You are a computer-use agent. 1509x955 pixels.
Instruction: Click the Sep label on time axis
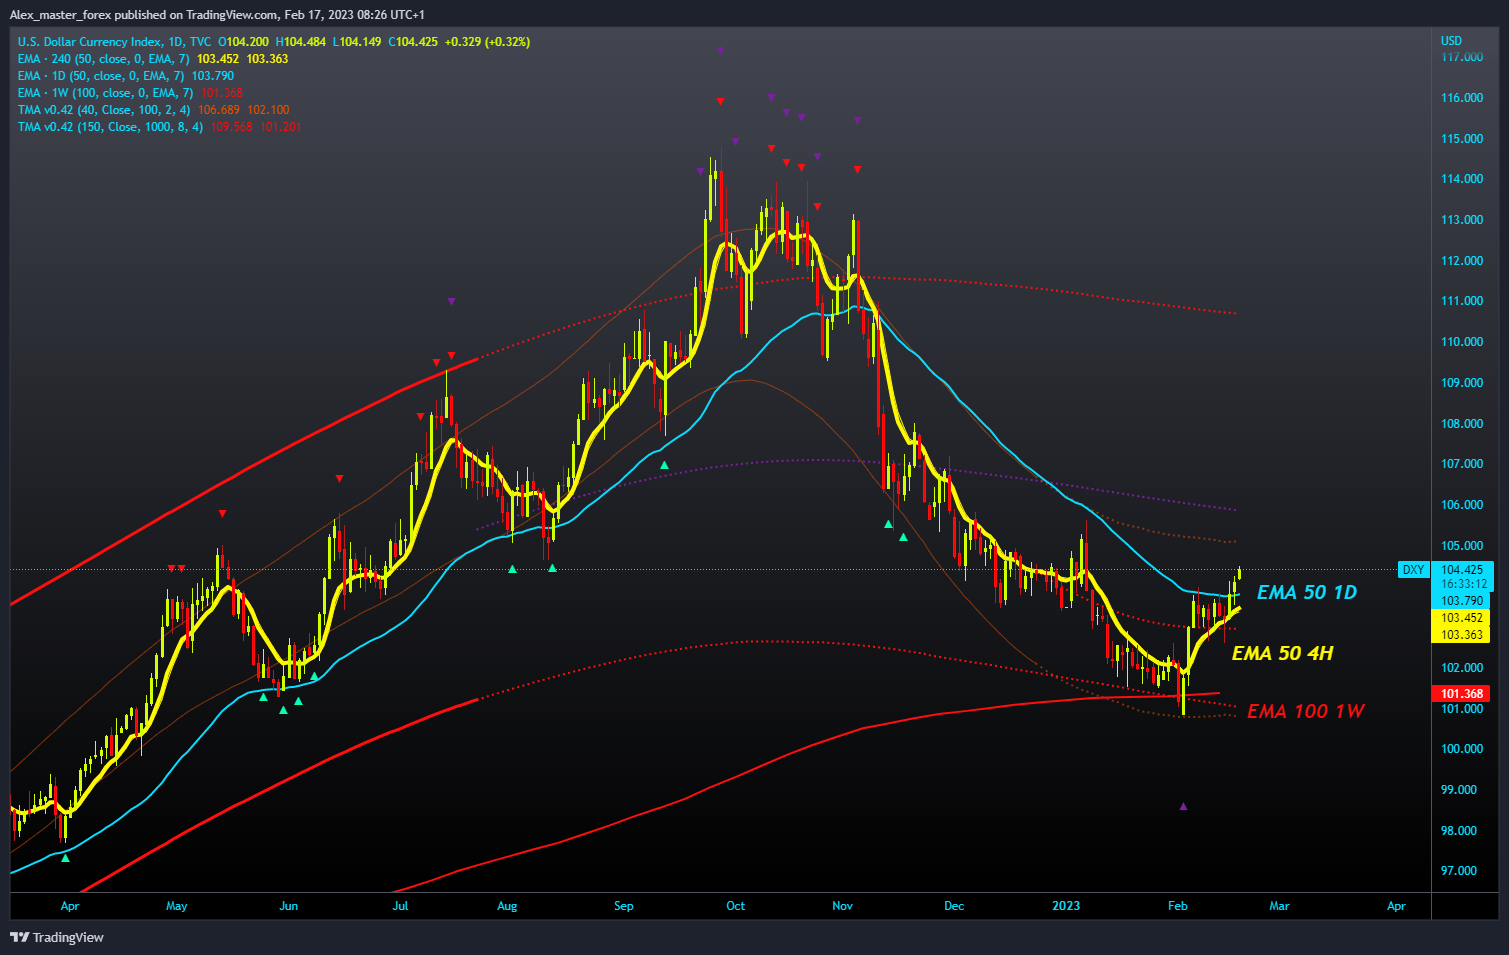tap(623, 906)
